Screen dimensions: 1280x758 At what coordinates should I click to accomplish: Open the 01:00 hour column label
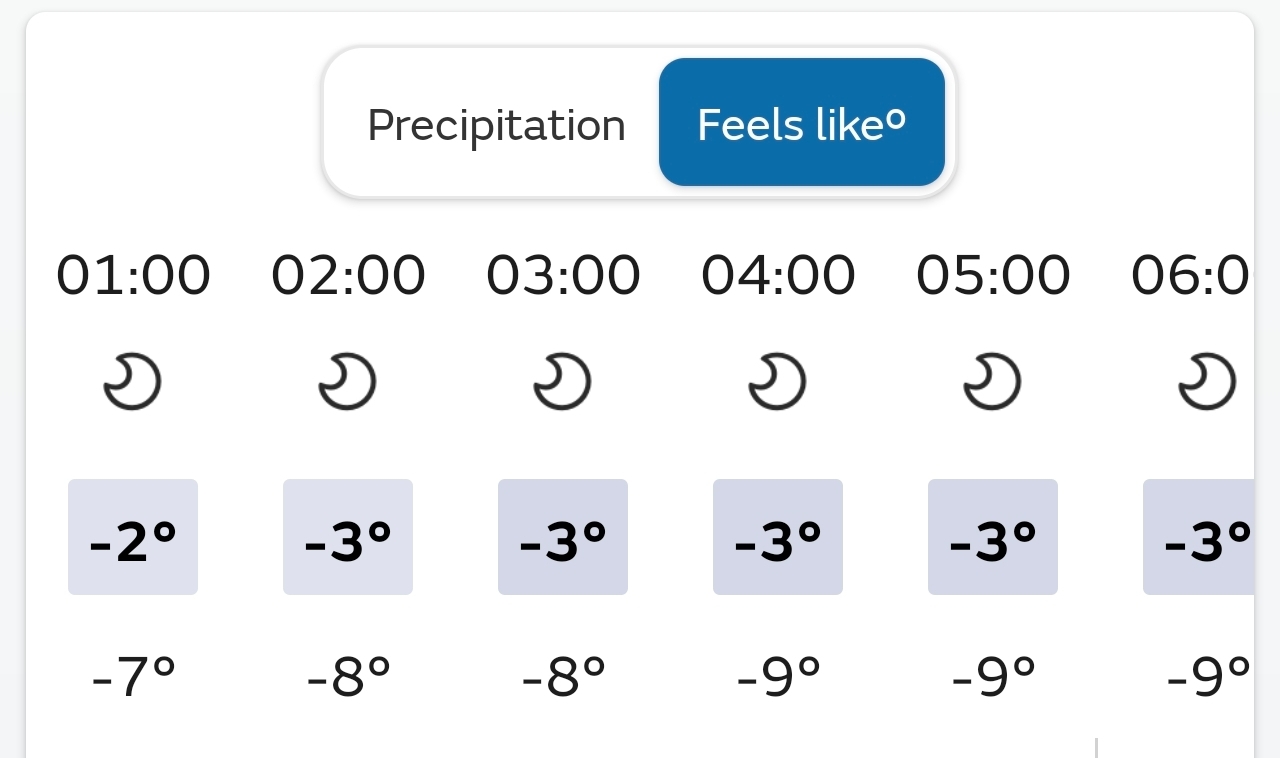pos(133,275)
